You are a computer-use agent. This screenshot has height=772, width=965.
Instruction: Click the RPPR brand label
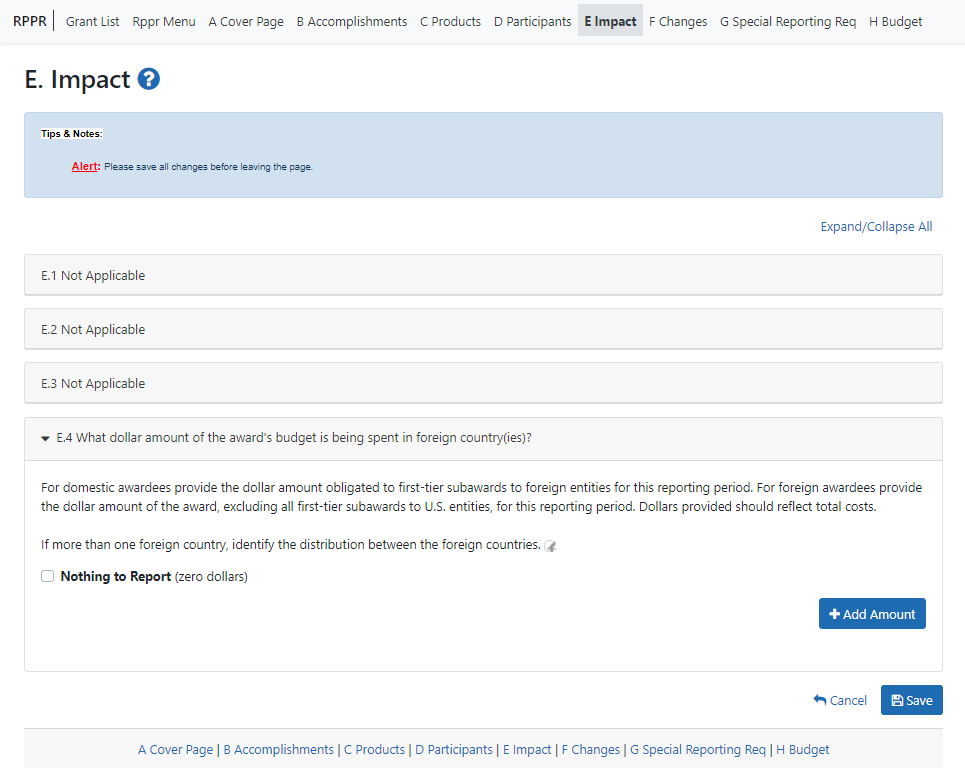pyautogui.click(x=29, y=21)
